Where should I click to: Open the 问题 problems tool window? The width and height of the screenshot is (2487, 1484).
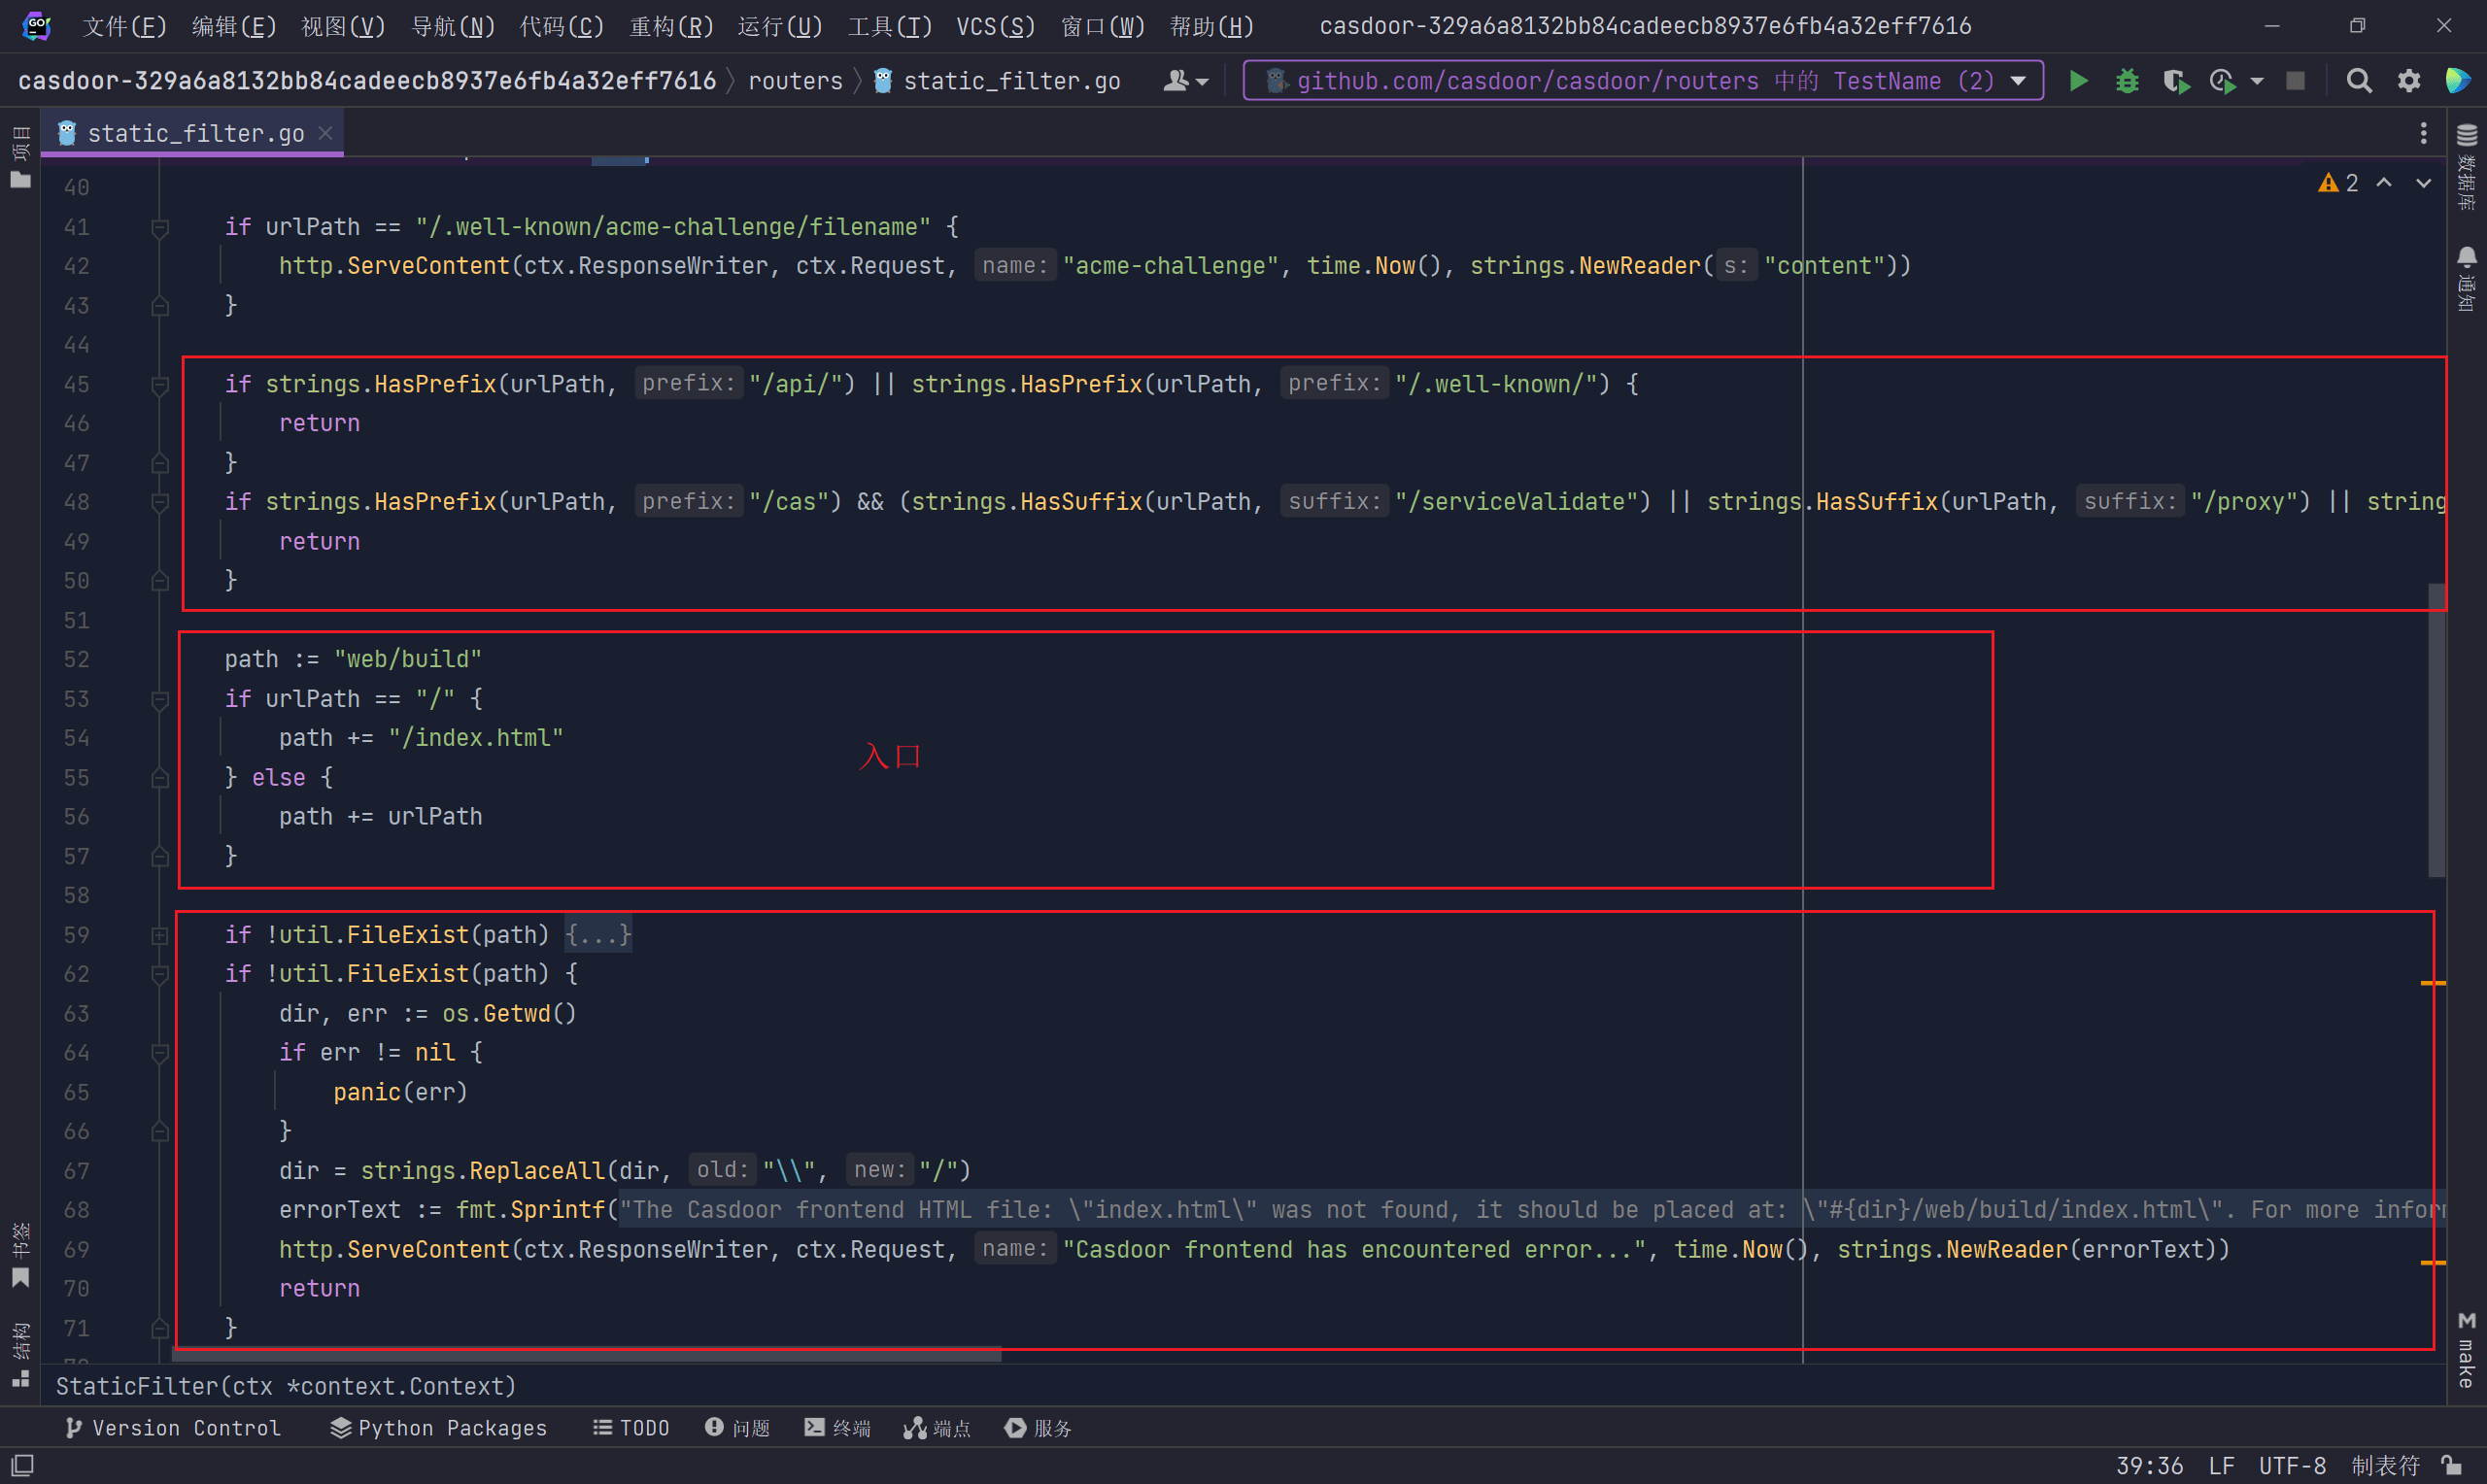738,1428
